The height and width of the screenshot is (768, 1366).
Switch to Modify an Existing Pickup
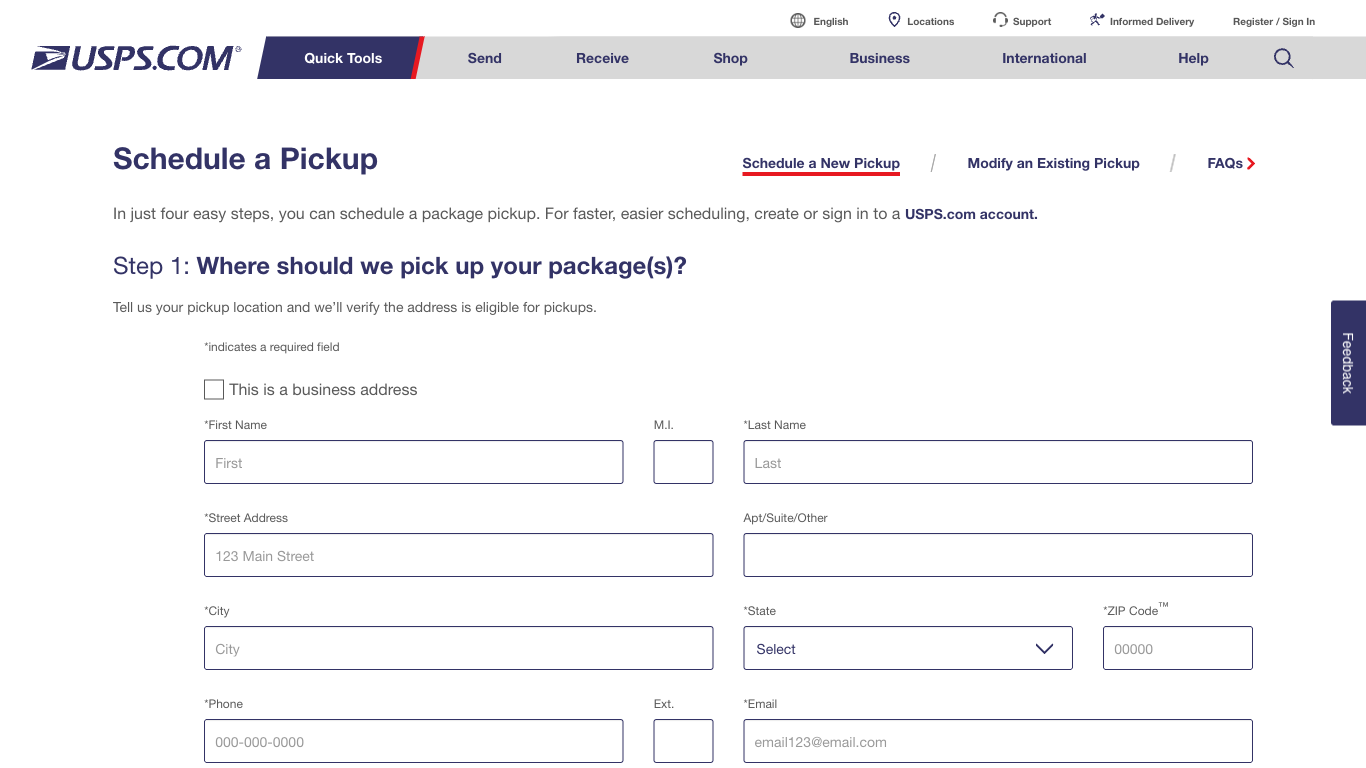[1053, 163]
